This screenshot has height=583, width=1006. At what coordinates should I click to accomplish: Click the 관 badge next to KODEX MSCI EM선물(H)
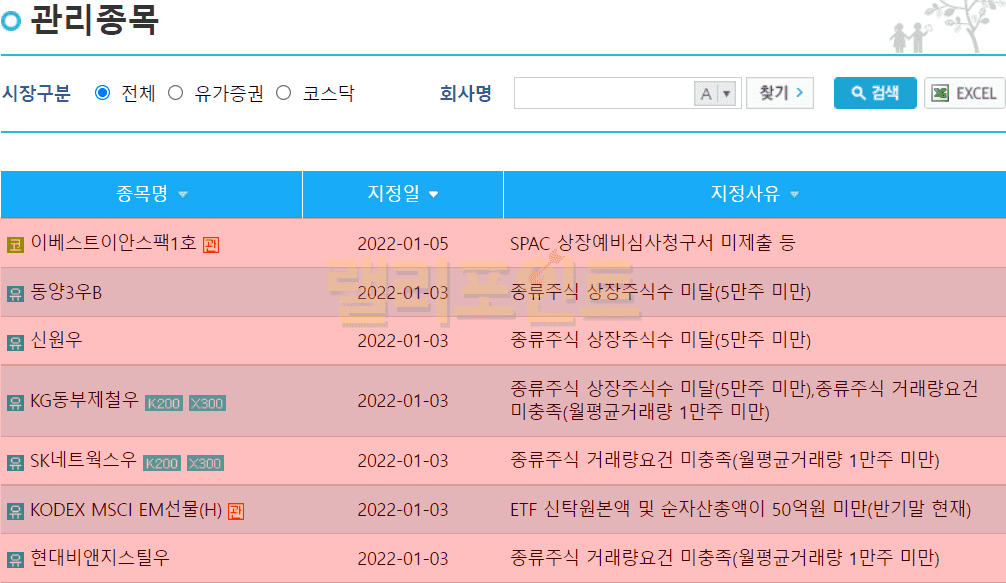(x=236, y=511)
